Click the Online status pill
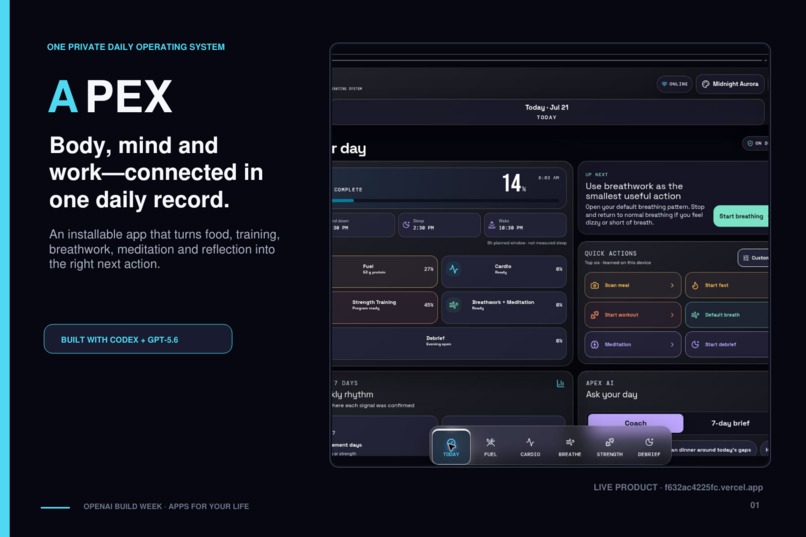806x537 pixels. (x=674, y=84)
